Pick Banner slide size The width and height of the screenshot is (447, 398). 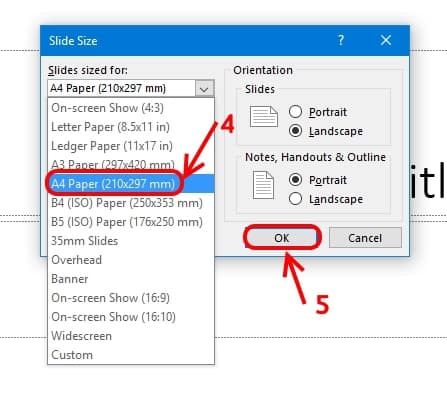click(x=131, y=279)
